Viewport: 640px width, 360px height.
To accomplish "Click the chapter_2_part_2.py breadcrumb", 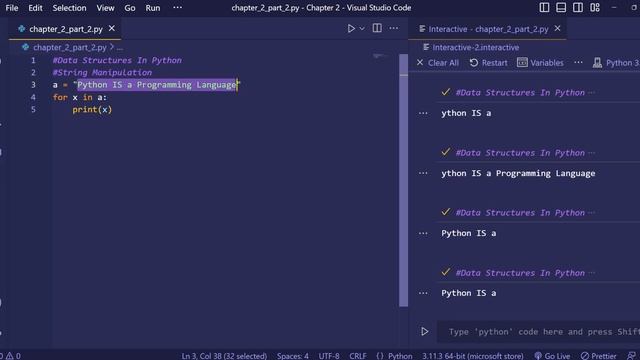I will pyautogui.click(x=70, y=47).
